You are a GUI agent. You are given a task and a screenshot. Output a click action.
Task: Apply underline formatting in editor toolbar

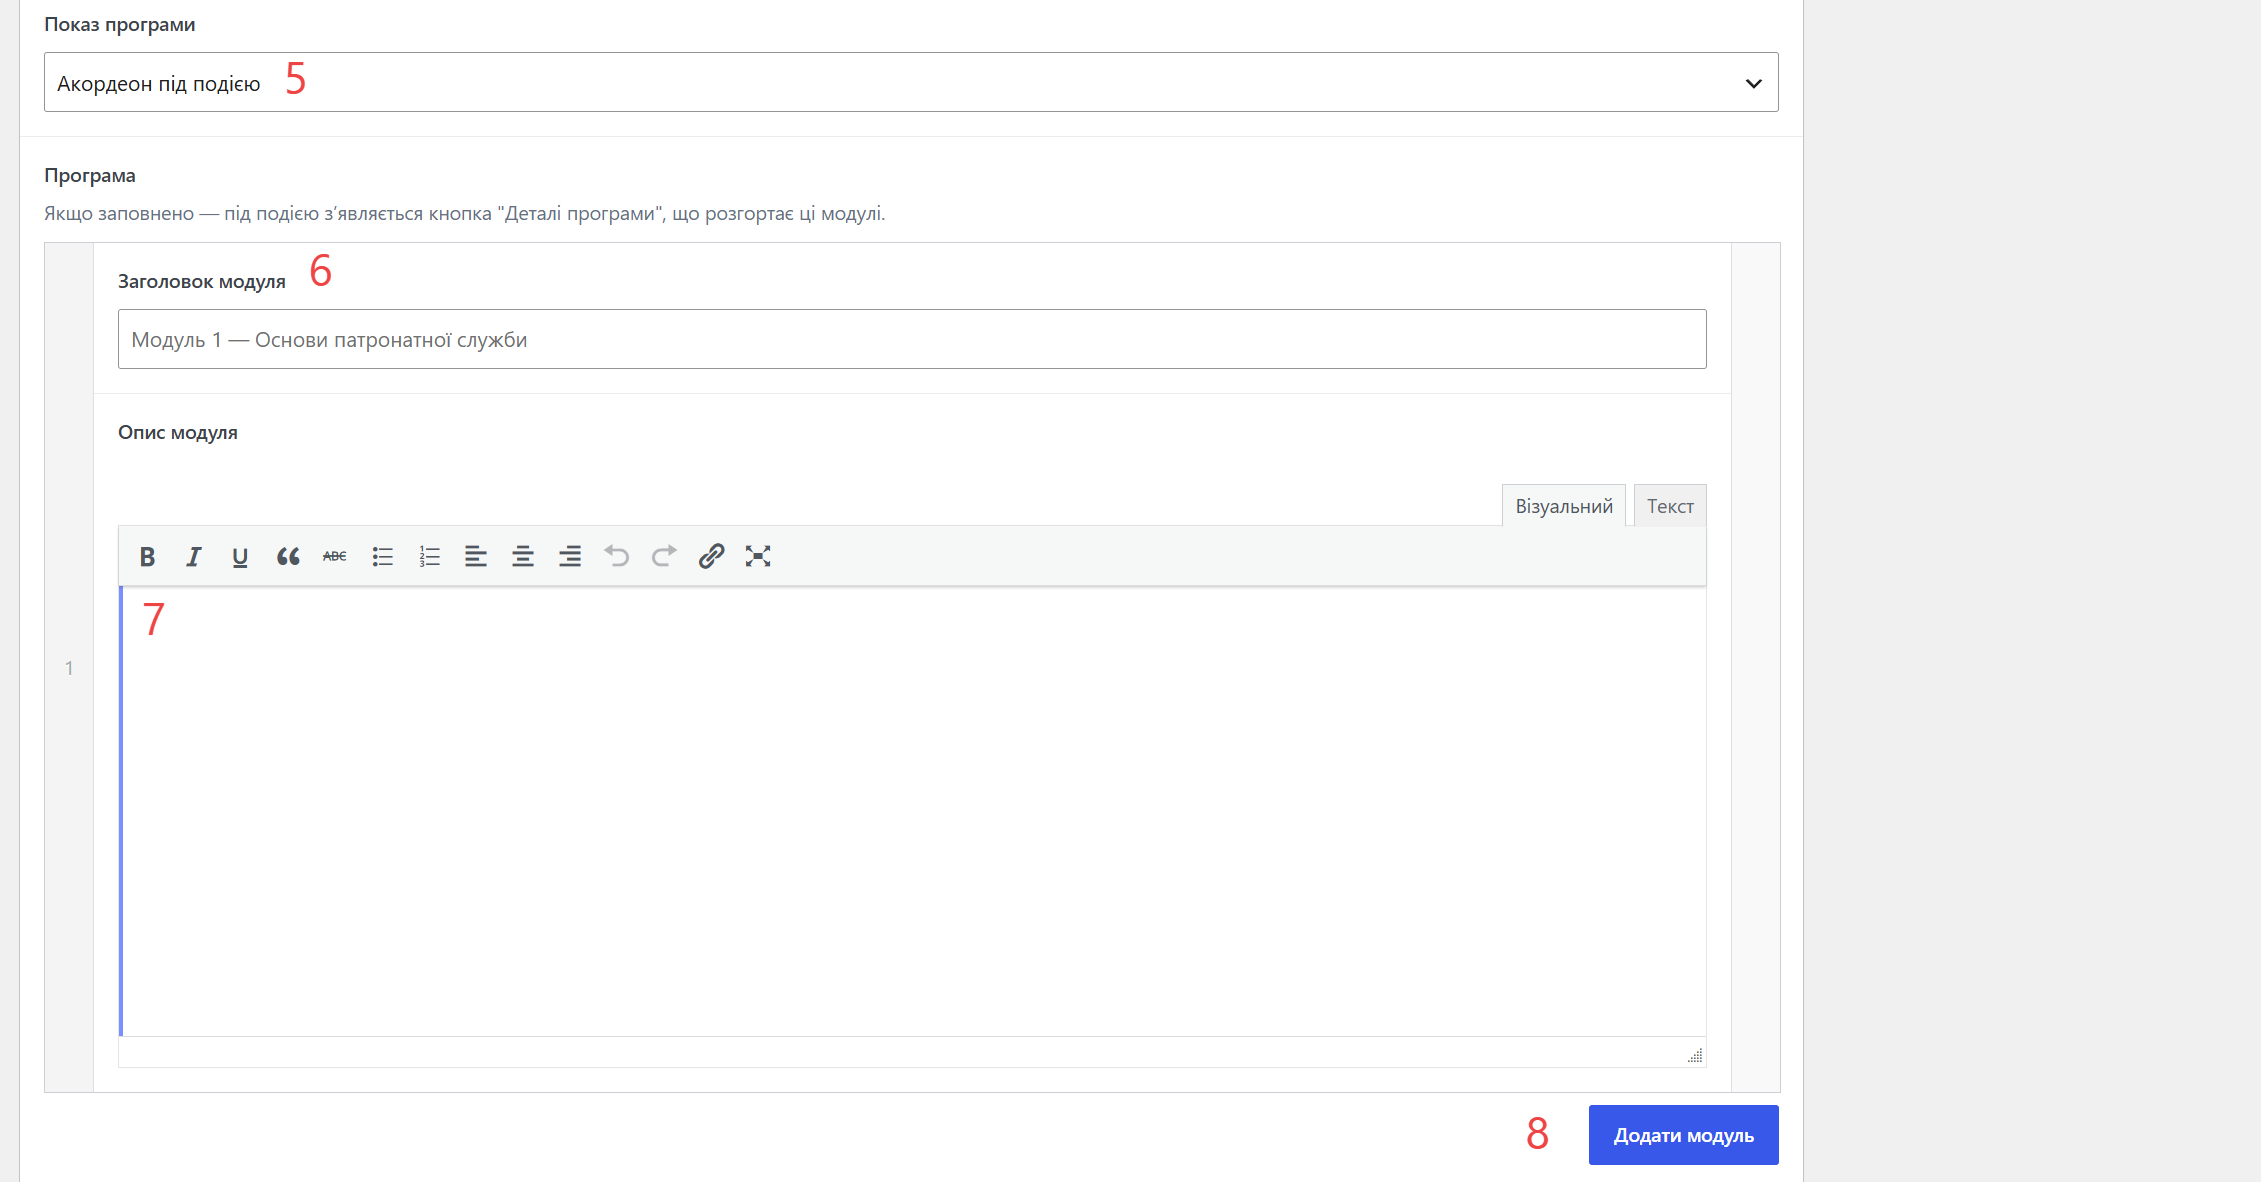point(240,557)
